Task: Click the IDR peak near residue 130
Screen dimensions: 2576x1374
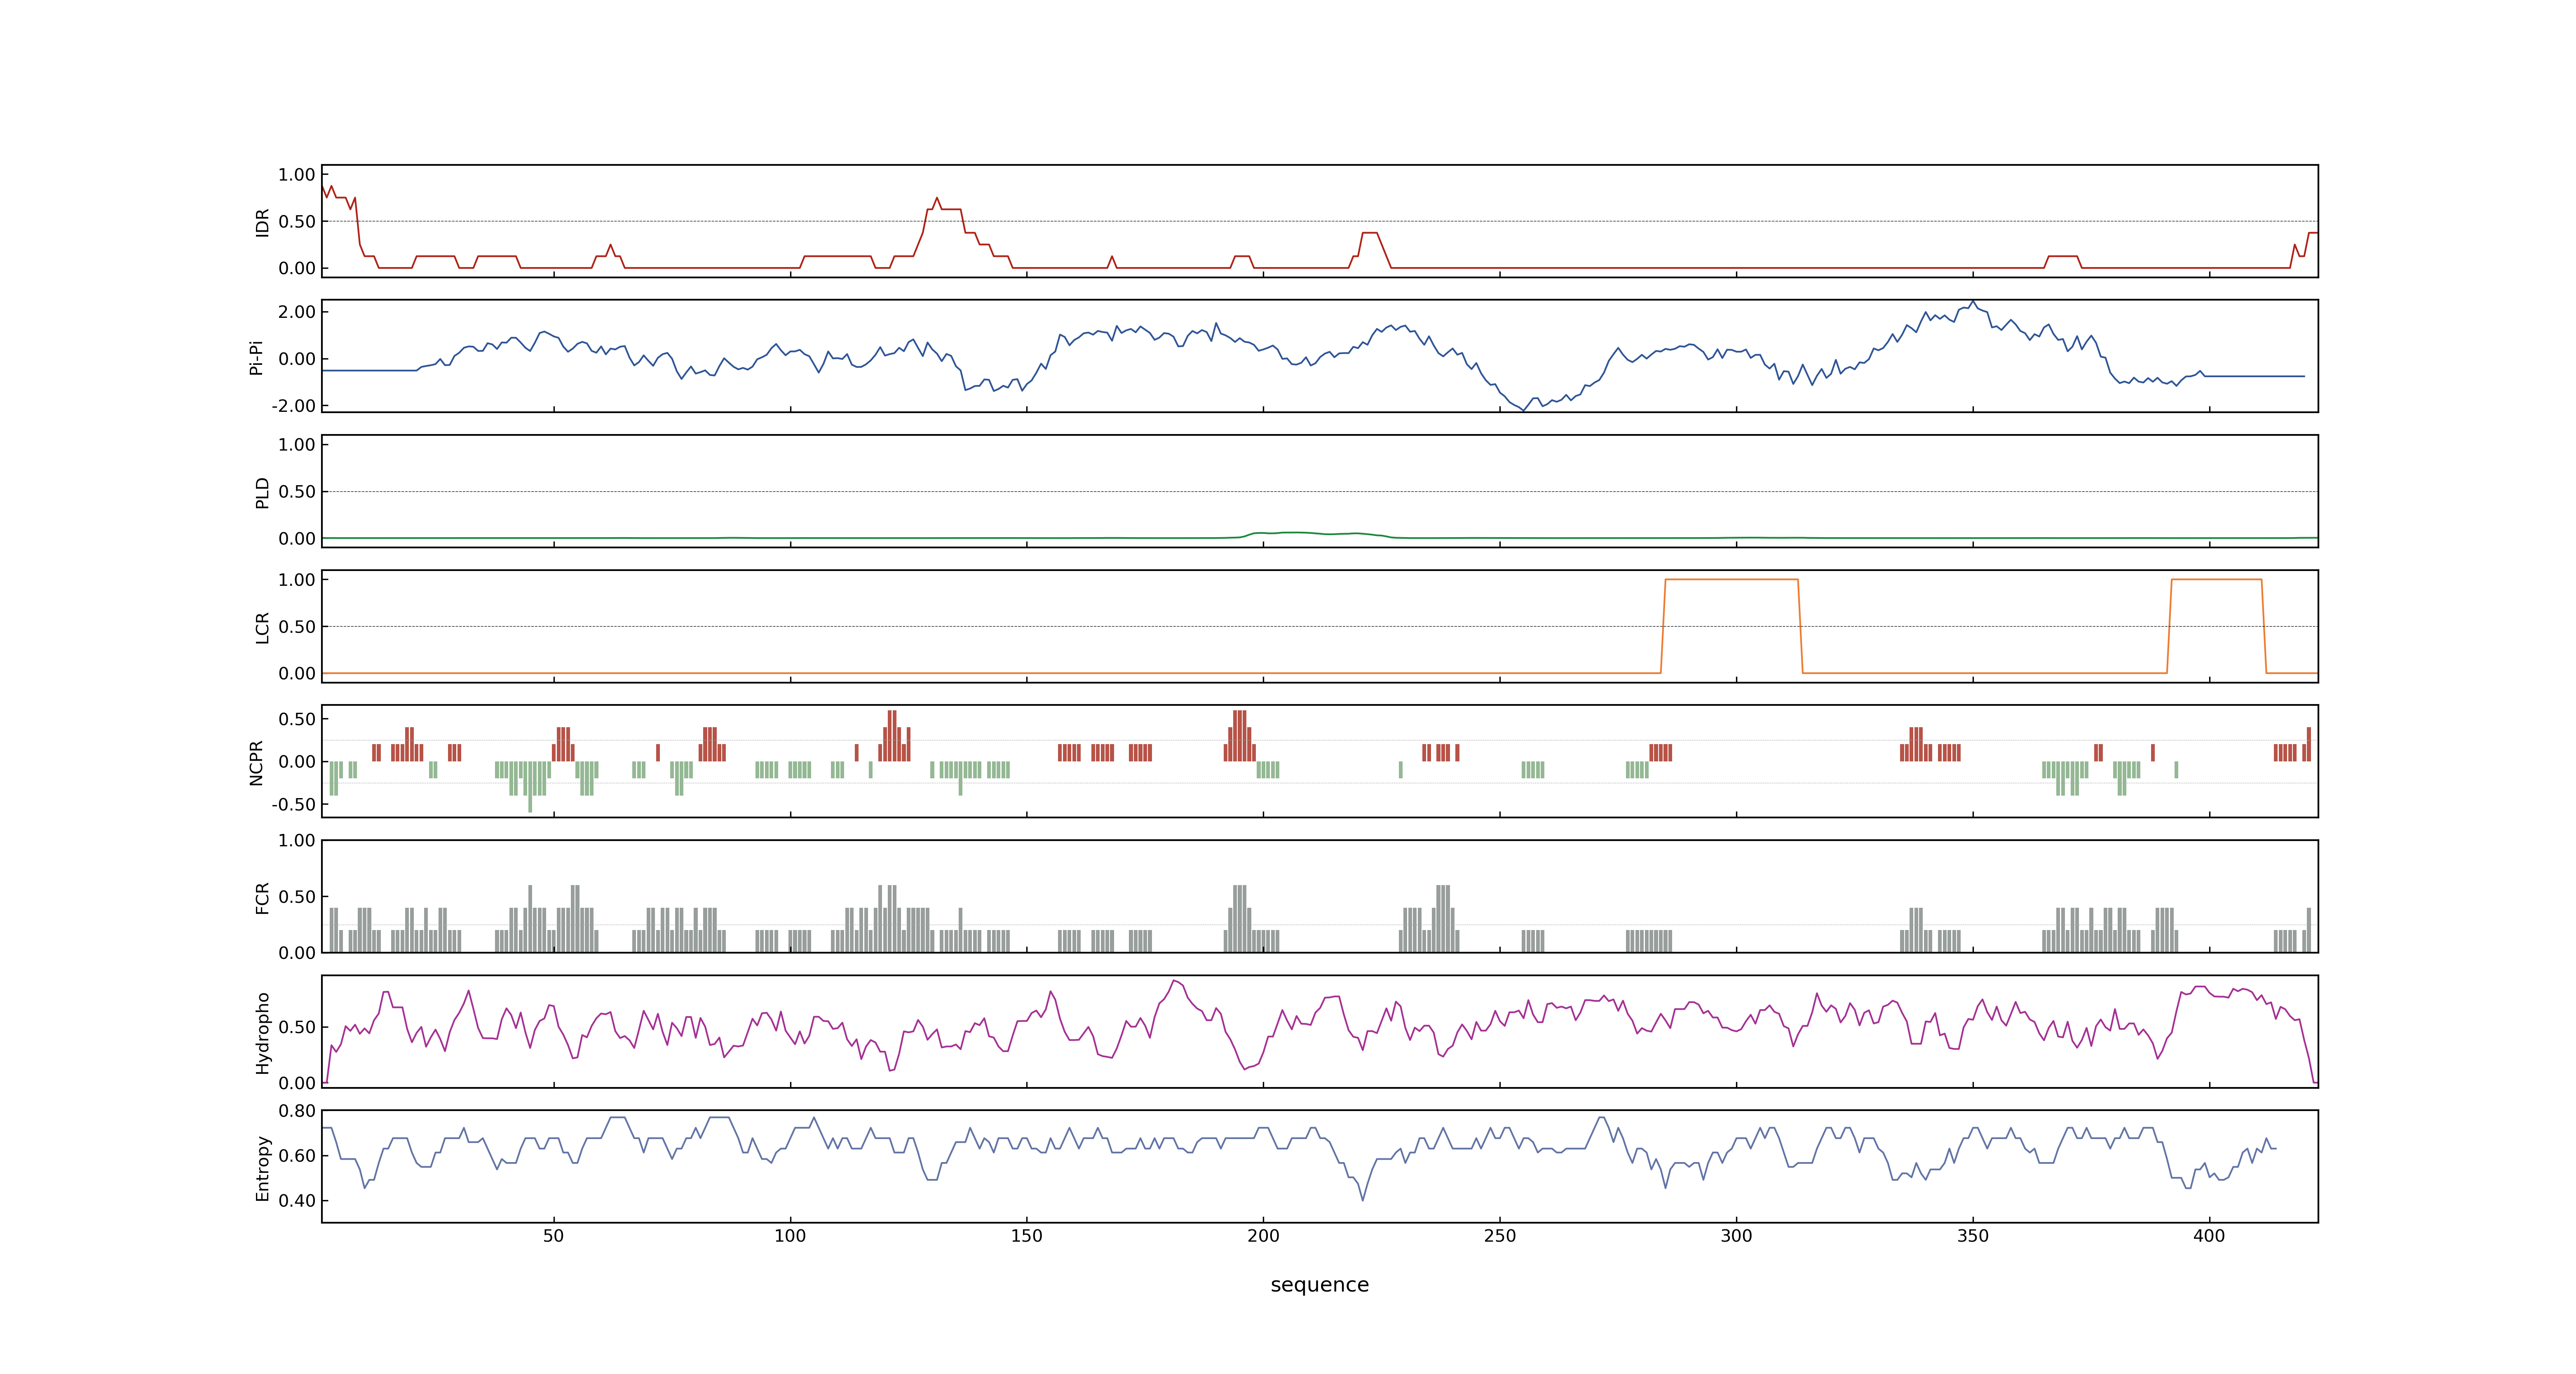Action: point(937,198)
